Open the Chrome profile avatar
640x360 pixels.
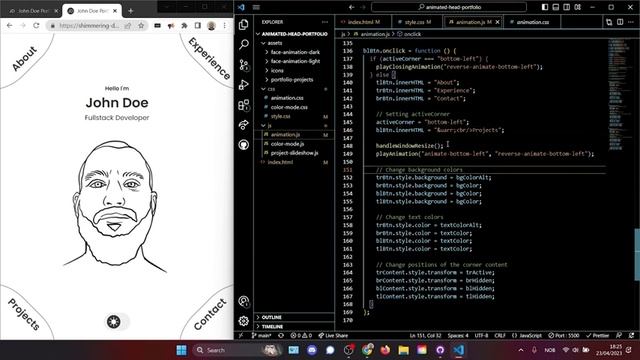(211, 25)
